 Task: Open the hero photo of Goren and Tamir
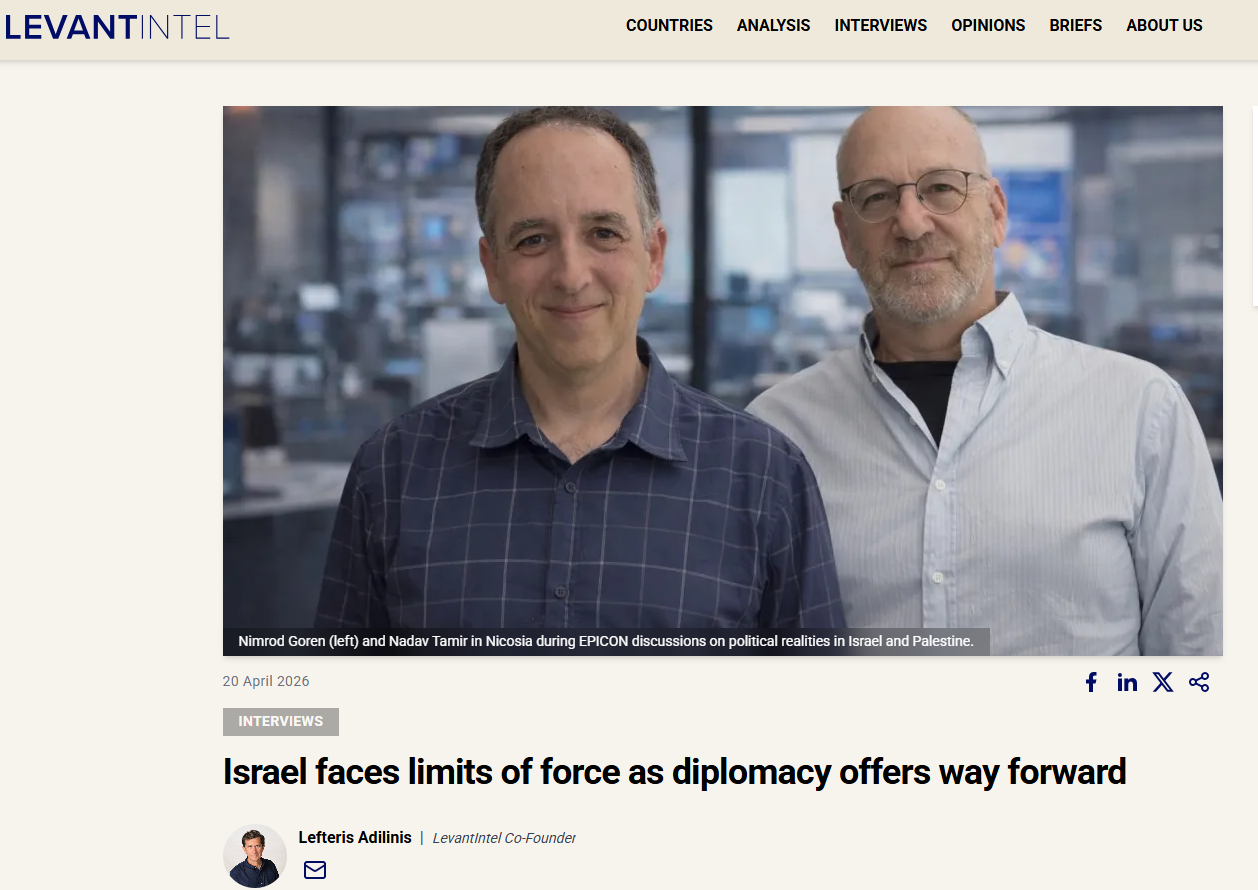(x=723, y=381)
